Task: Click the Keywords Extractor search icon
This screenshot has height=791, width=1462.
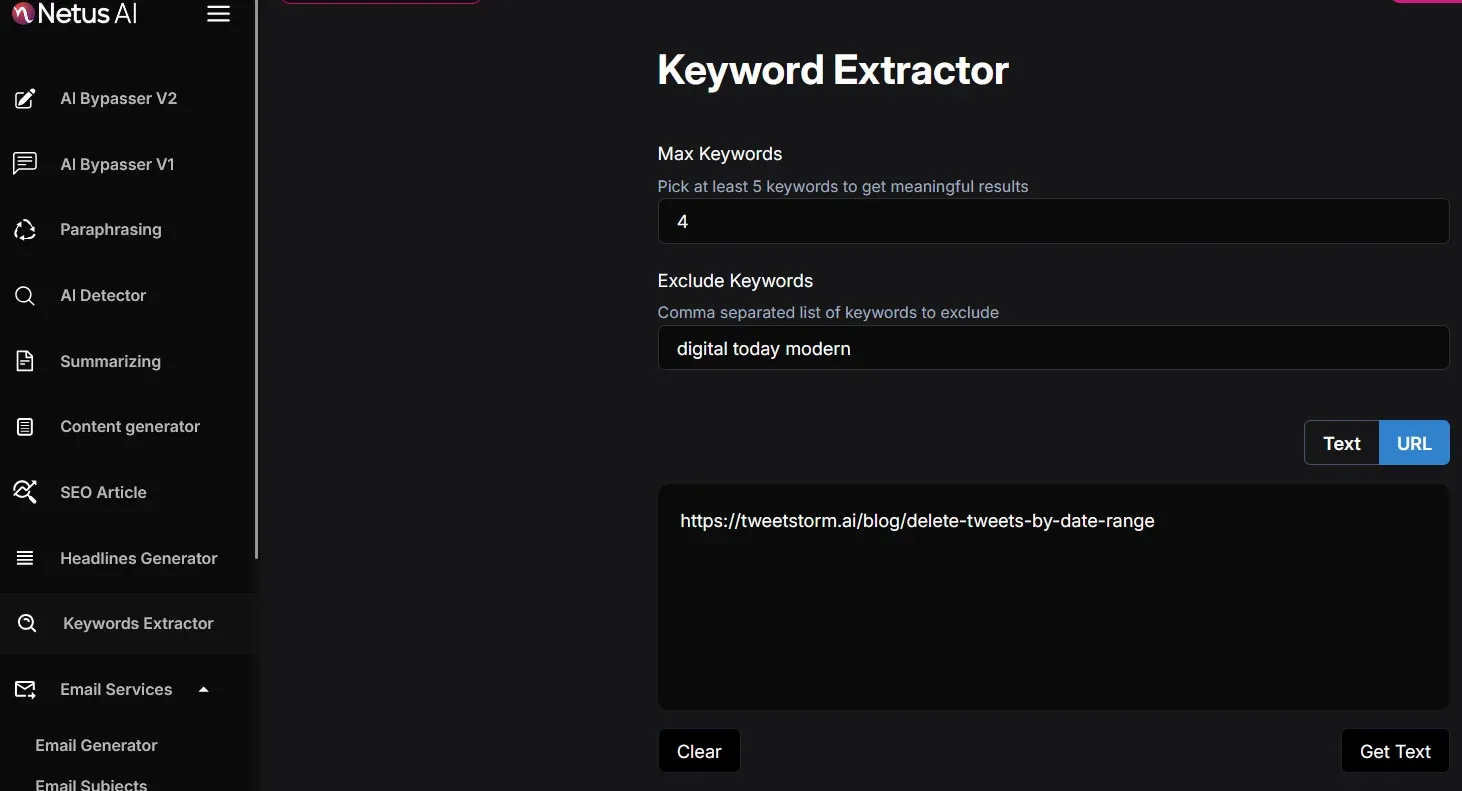Action: coord(28,624)
